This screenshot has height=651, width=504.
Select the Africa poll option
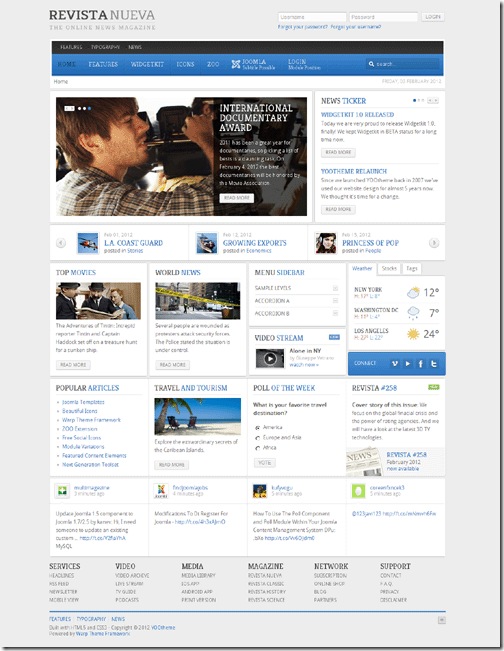[257, 448]
